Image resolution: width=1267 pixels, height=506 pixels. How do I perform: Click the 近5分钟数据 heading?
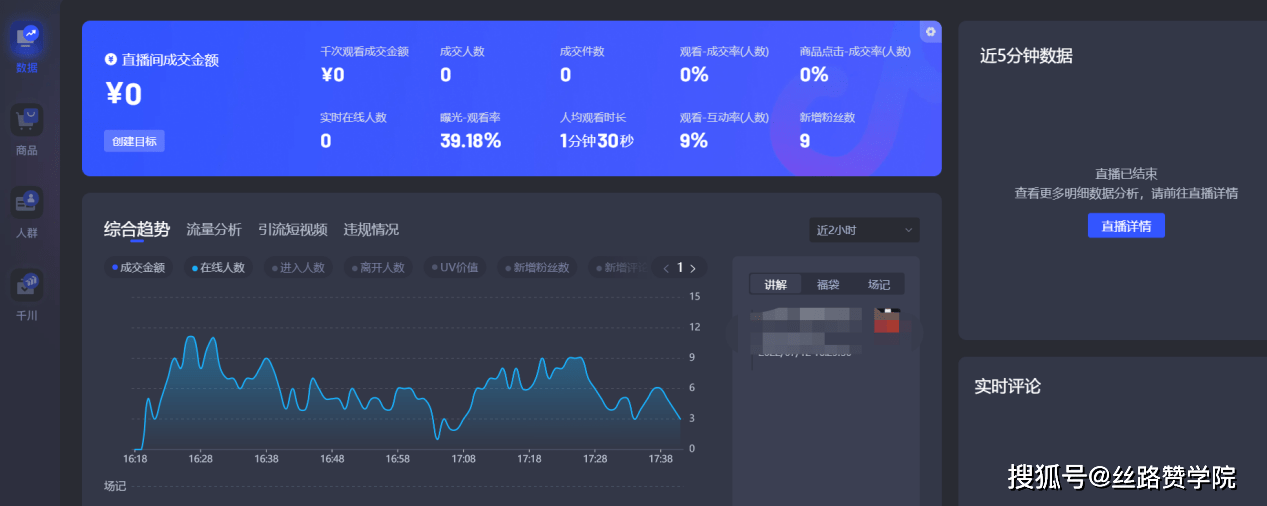1026,56
